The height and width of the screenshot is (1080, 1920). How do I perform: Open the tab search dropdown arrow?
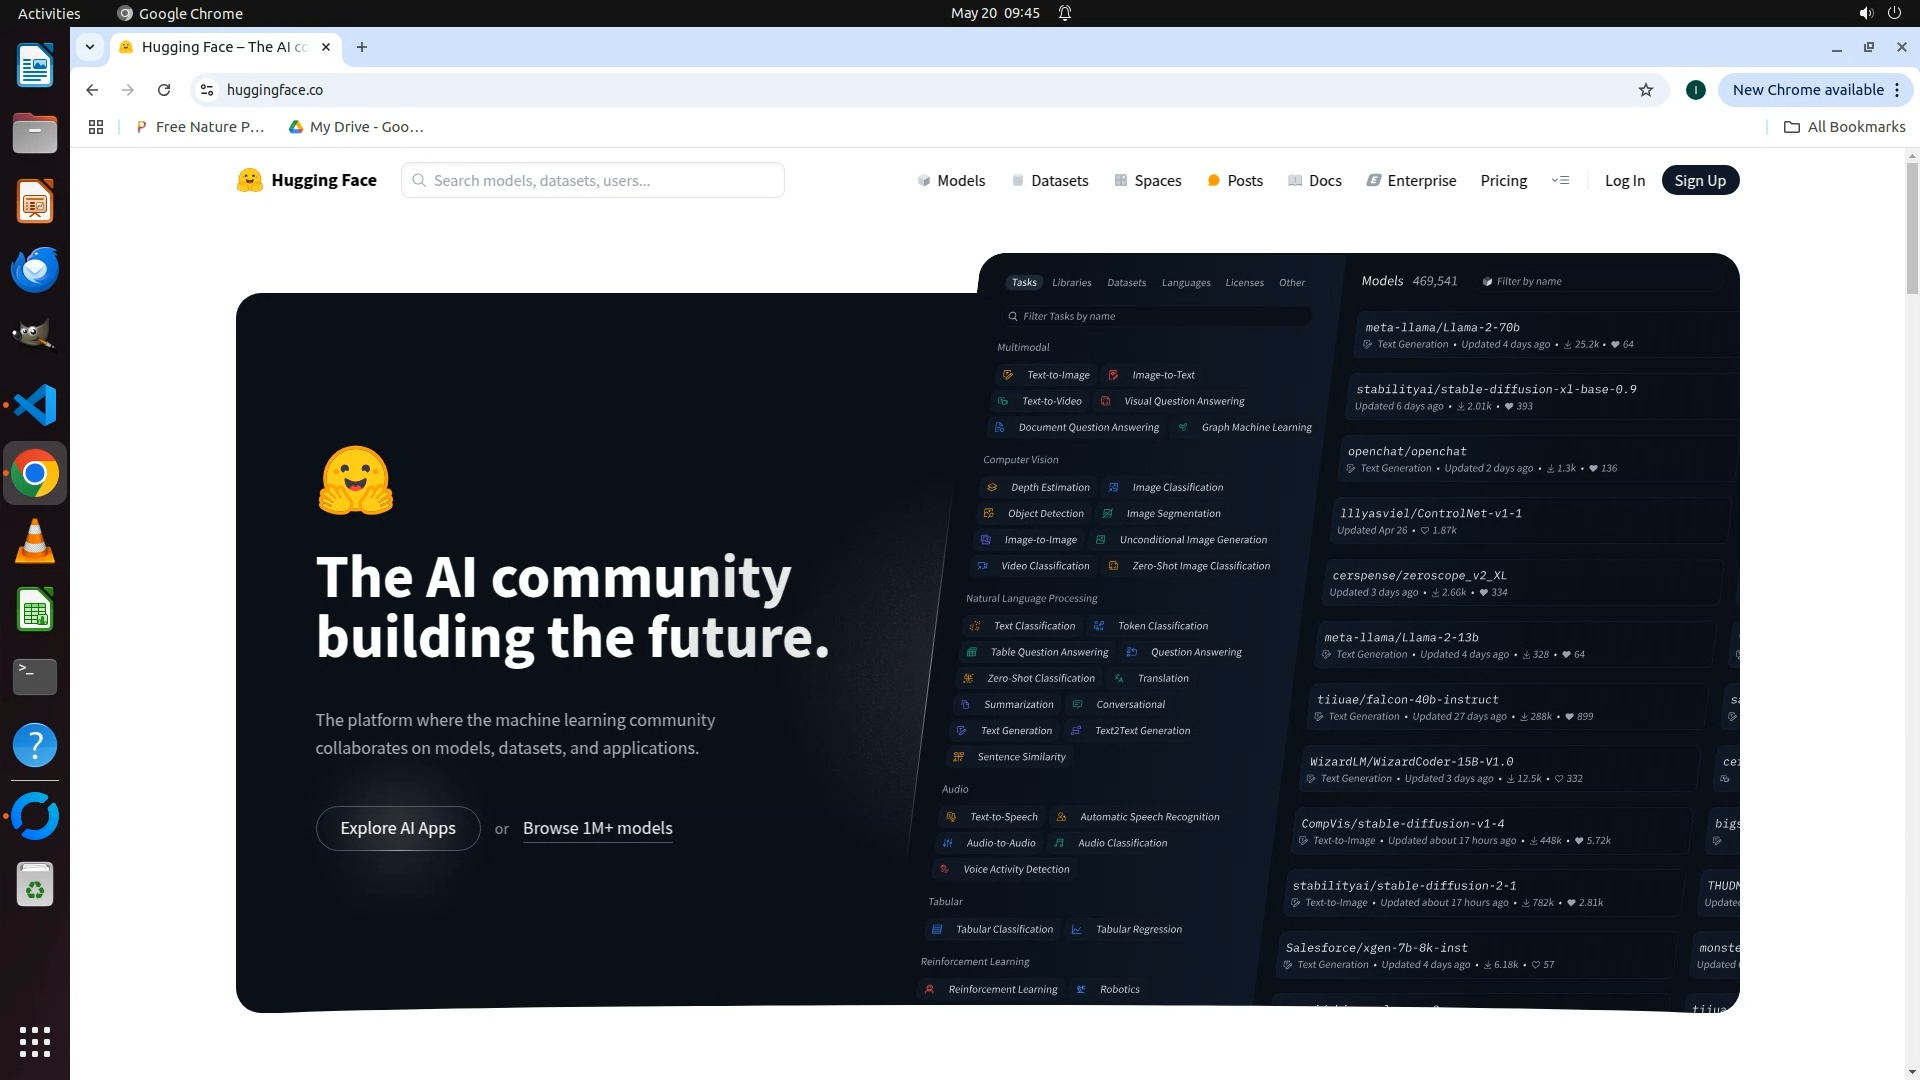pyautogui.click(x=90, y=47)
